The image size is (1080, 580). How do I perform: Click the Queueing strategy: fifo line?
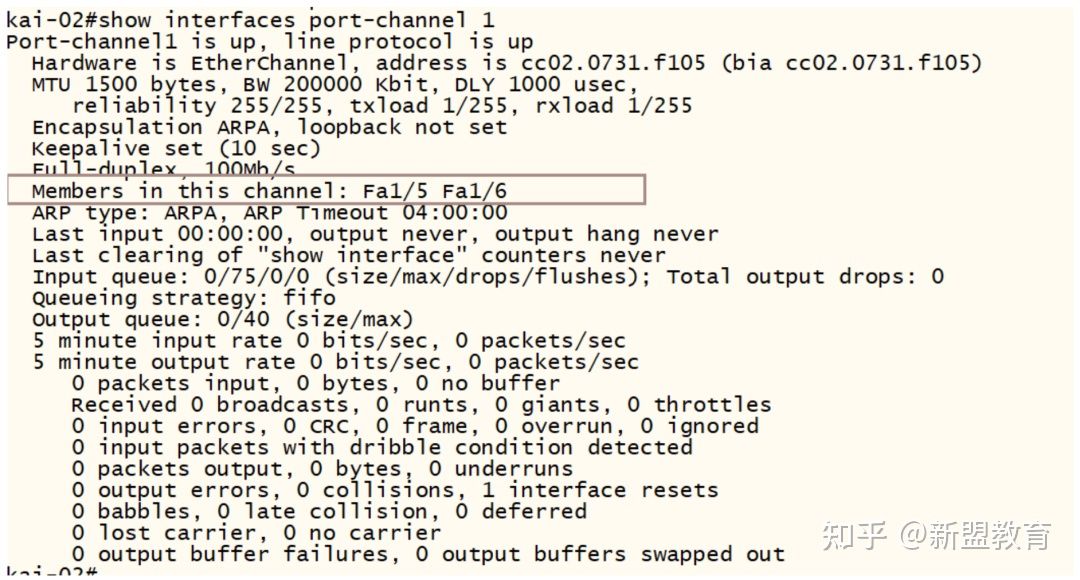tap(184, 297)
